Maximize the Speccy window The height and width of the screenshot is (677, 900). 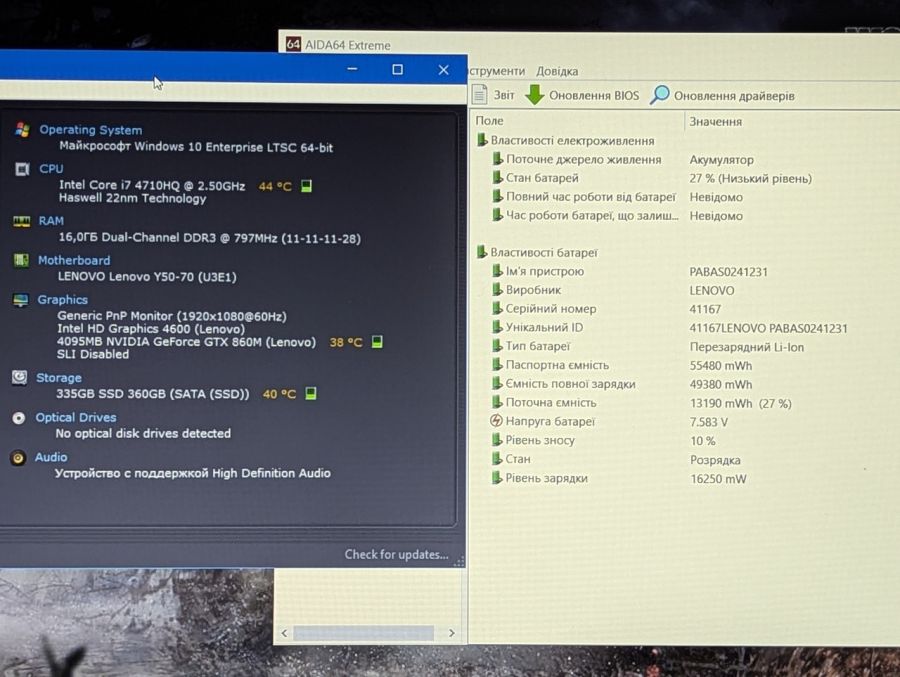coord(397,69)
